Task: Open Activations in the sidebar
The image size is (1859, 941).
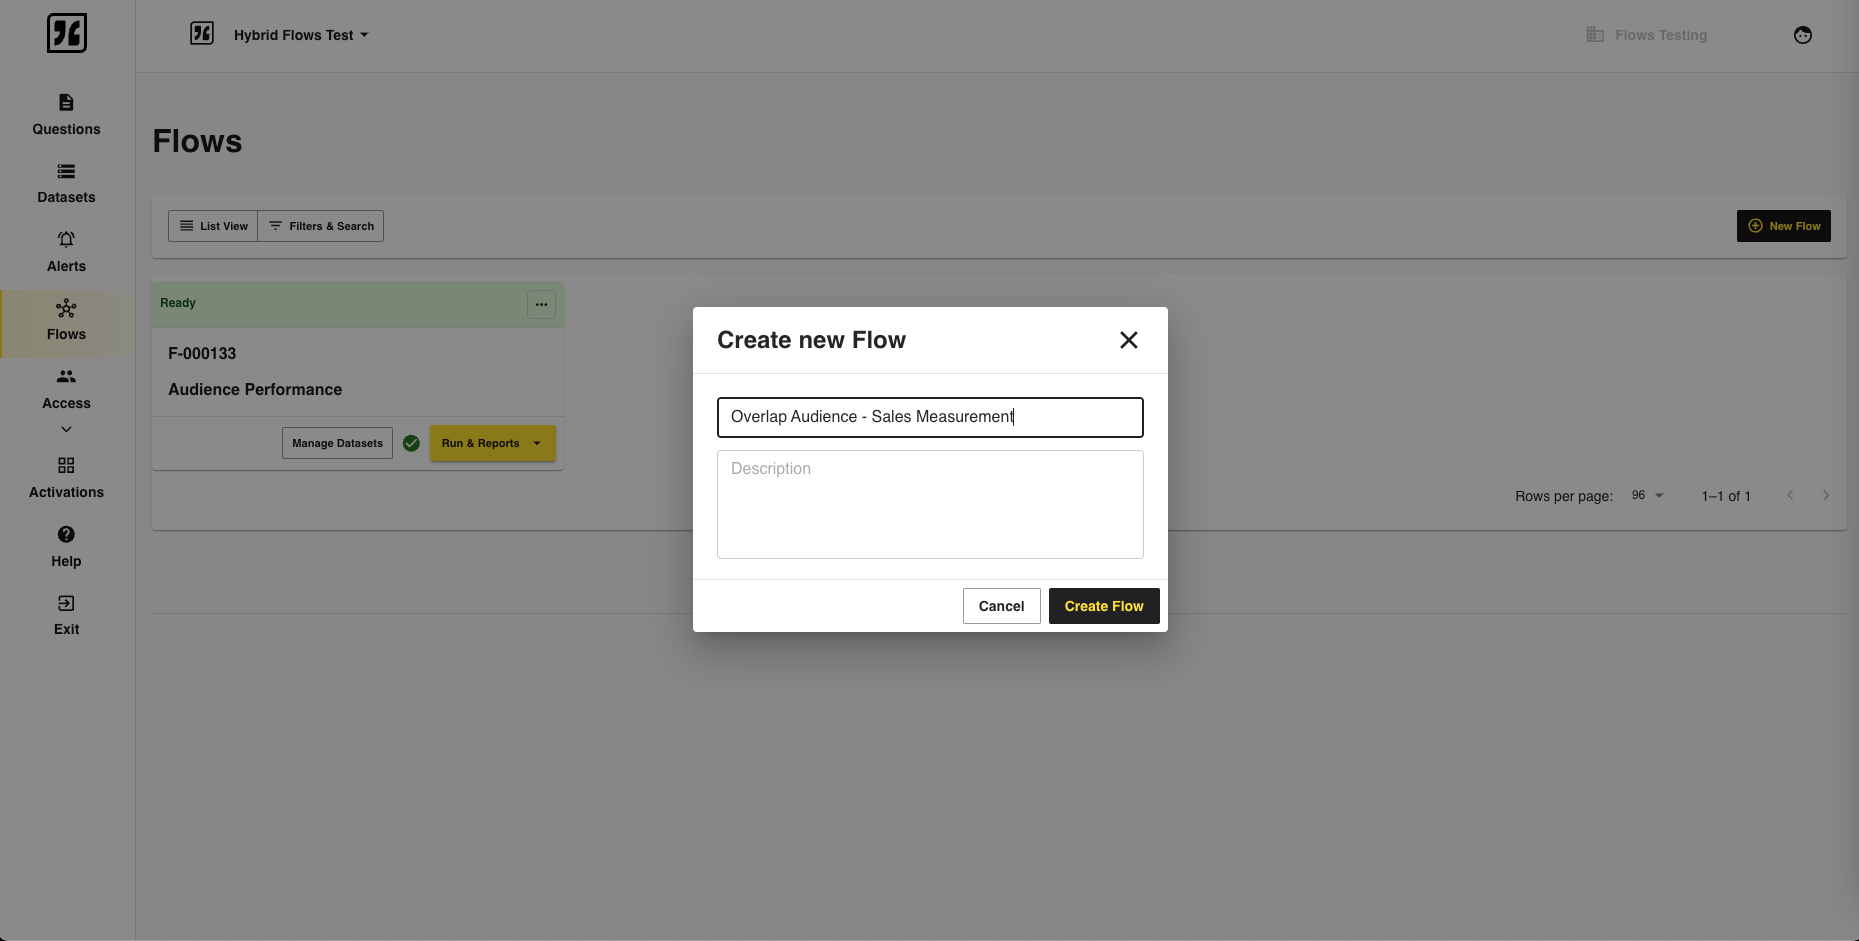Action: [66, 478]
